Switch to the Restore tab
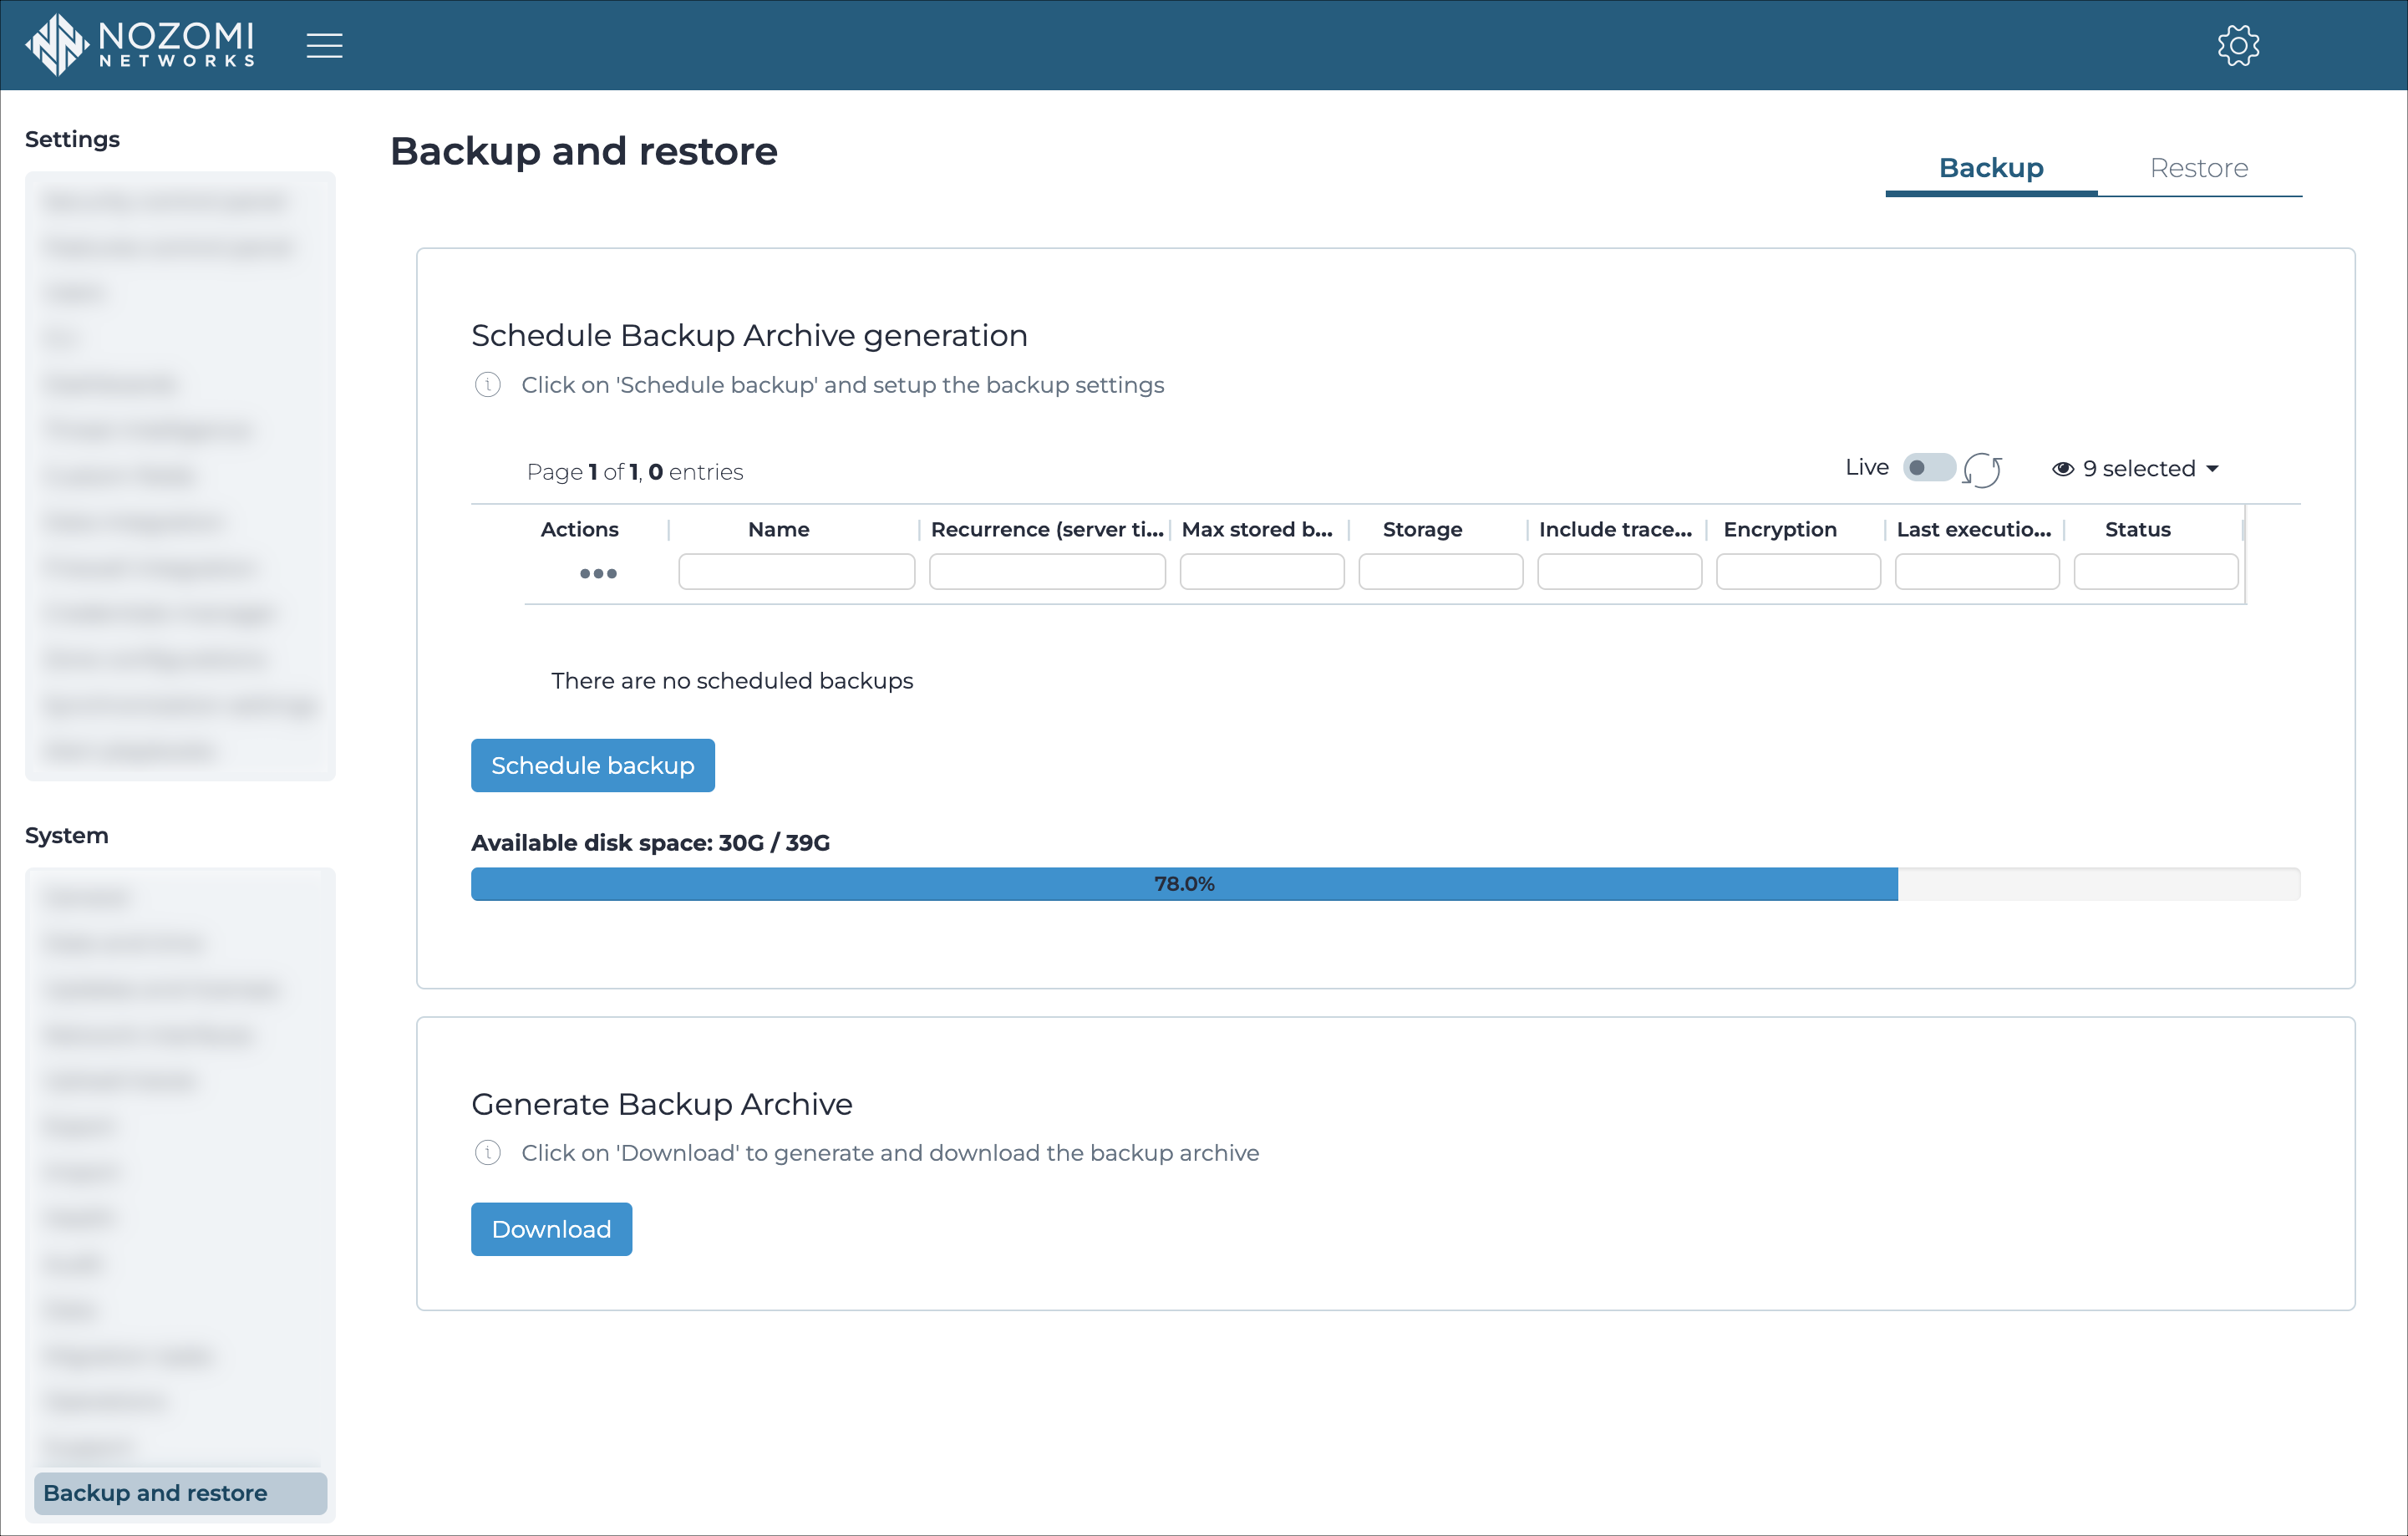Viewport: 2408px width, 1536px height. click(2199, 167)
